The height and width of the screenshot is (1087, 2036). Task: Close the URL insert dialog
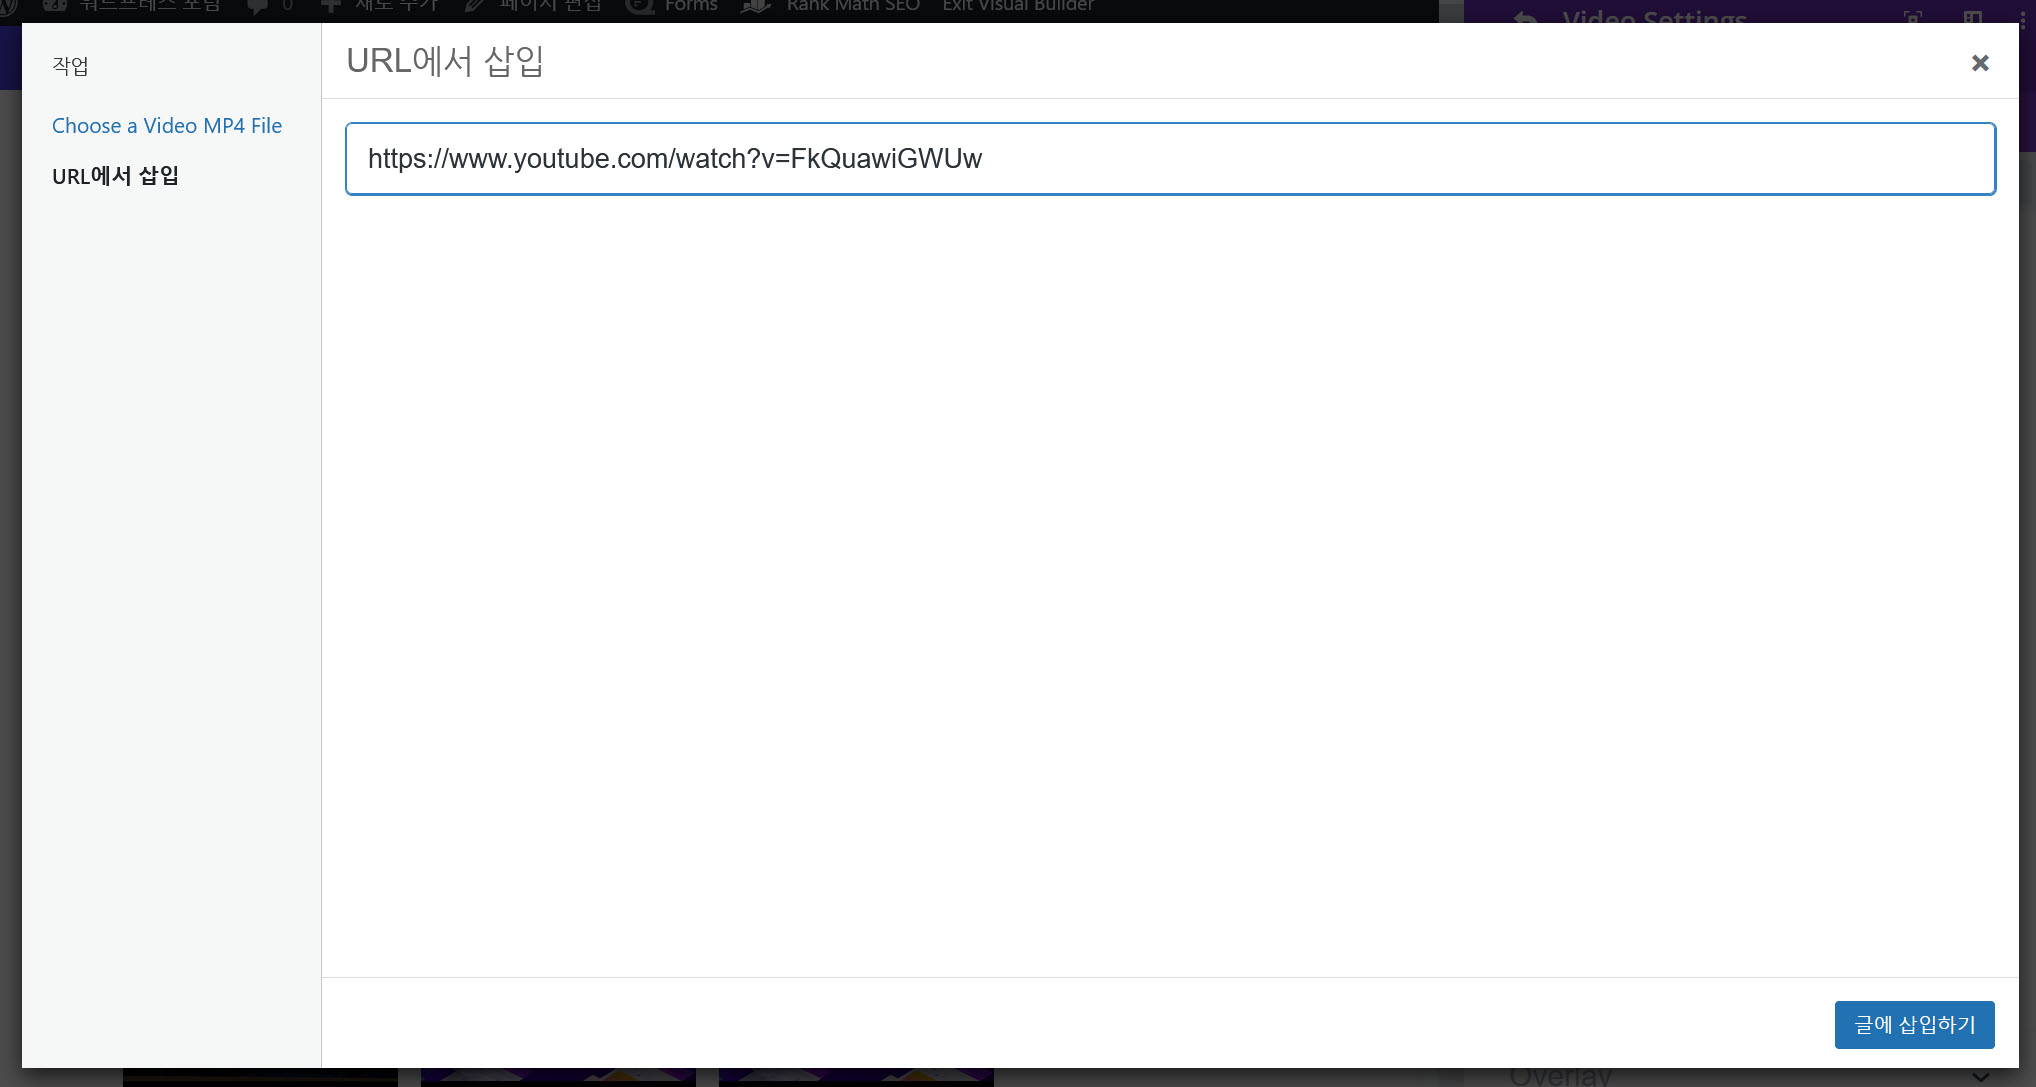tap(1979, 63)
